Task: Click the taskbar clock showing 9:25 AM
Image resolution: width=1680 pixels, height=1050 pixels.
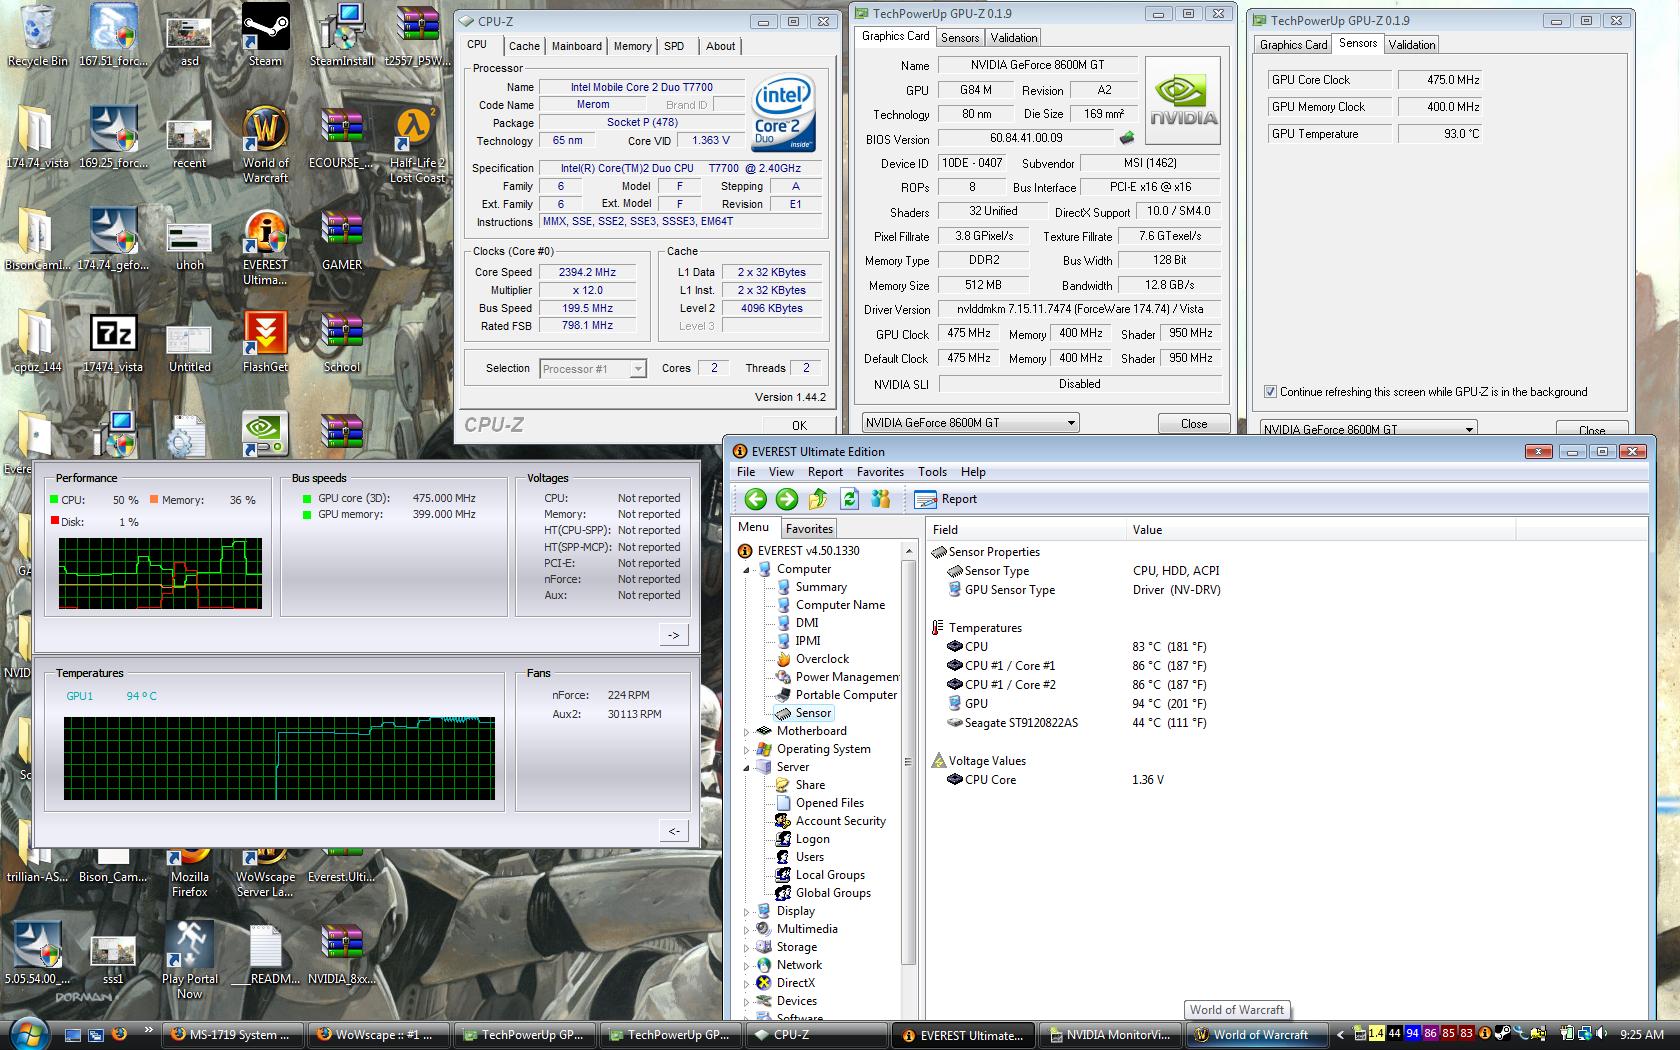Action: (x=1641, y=1035)
